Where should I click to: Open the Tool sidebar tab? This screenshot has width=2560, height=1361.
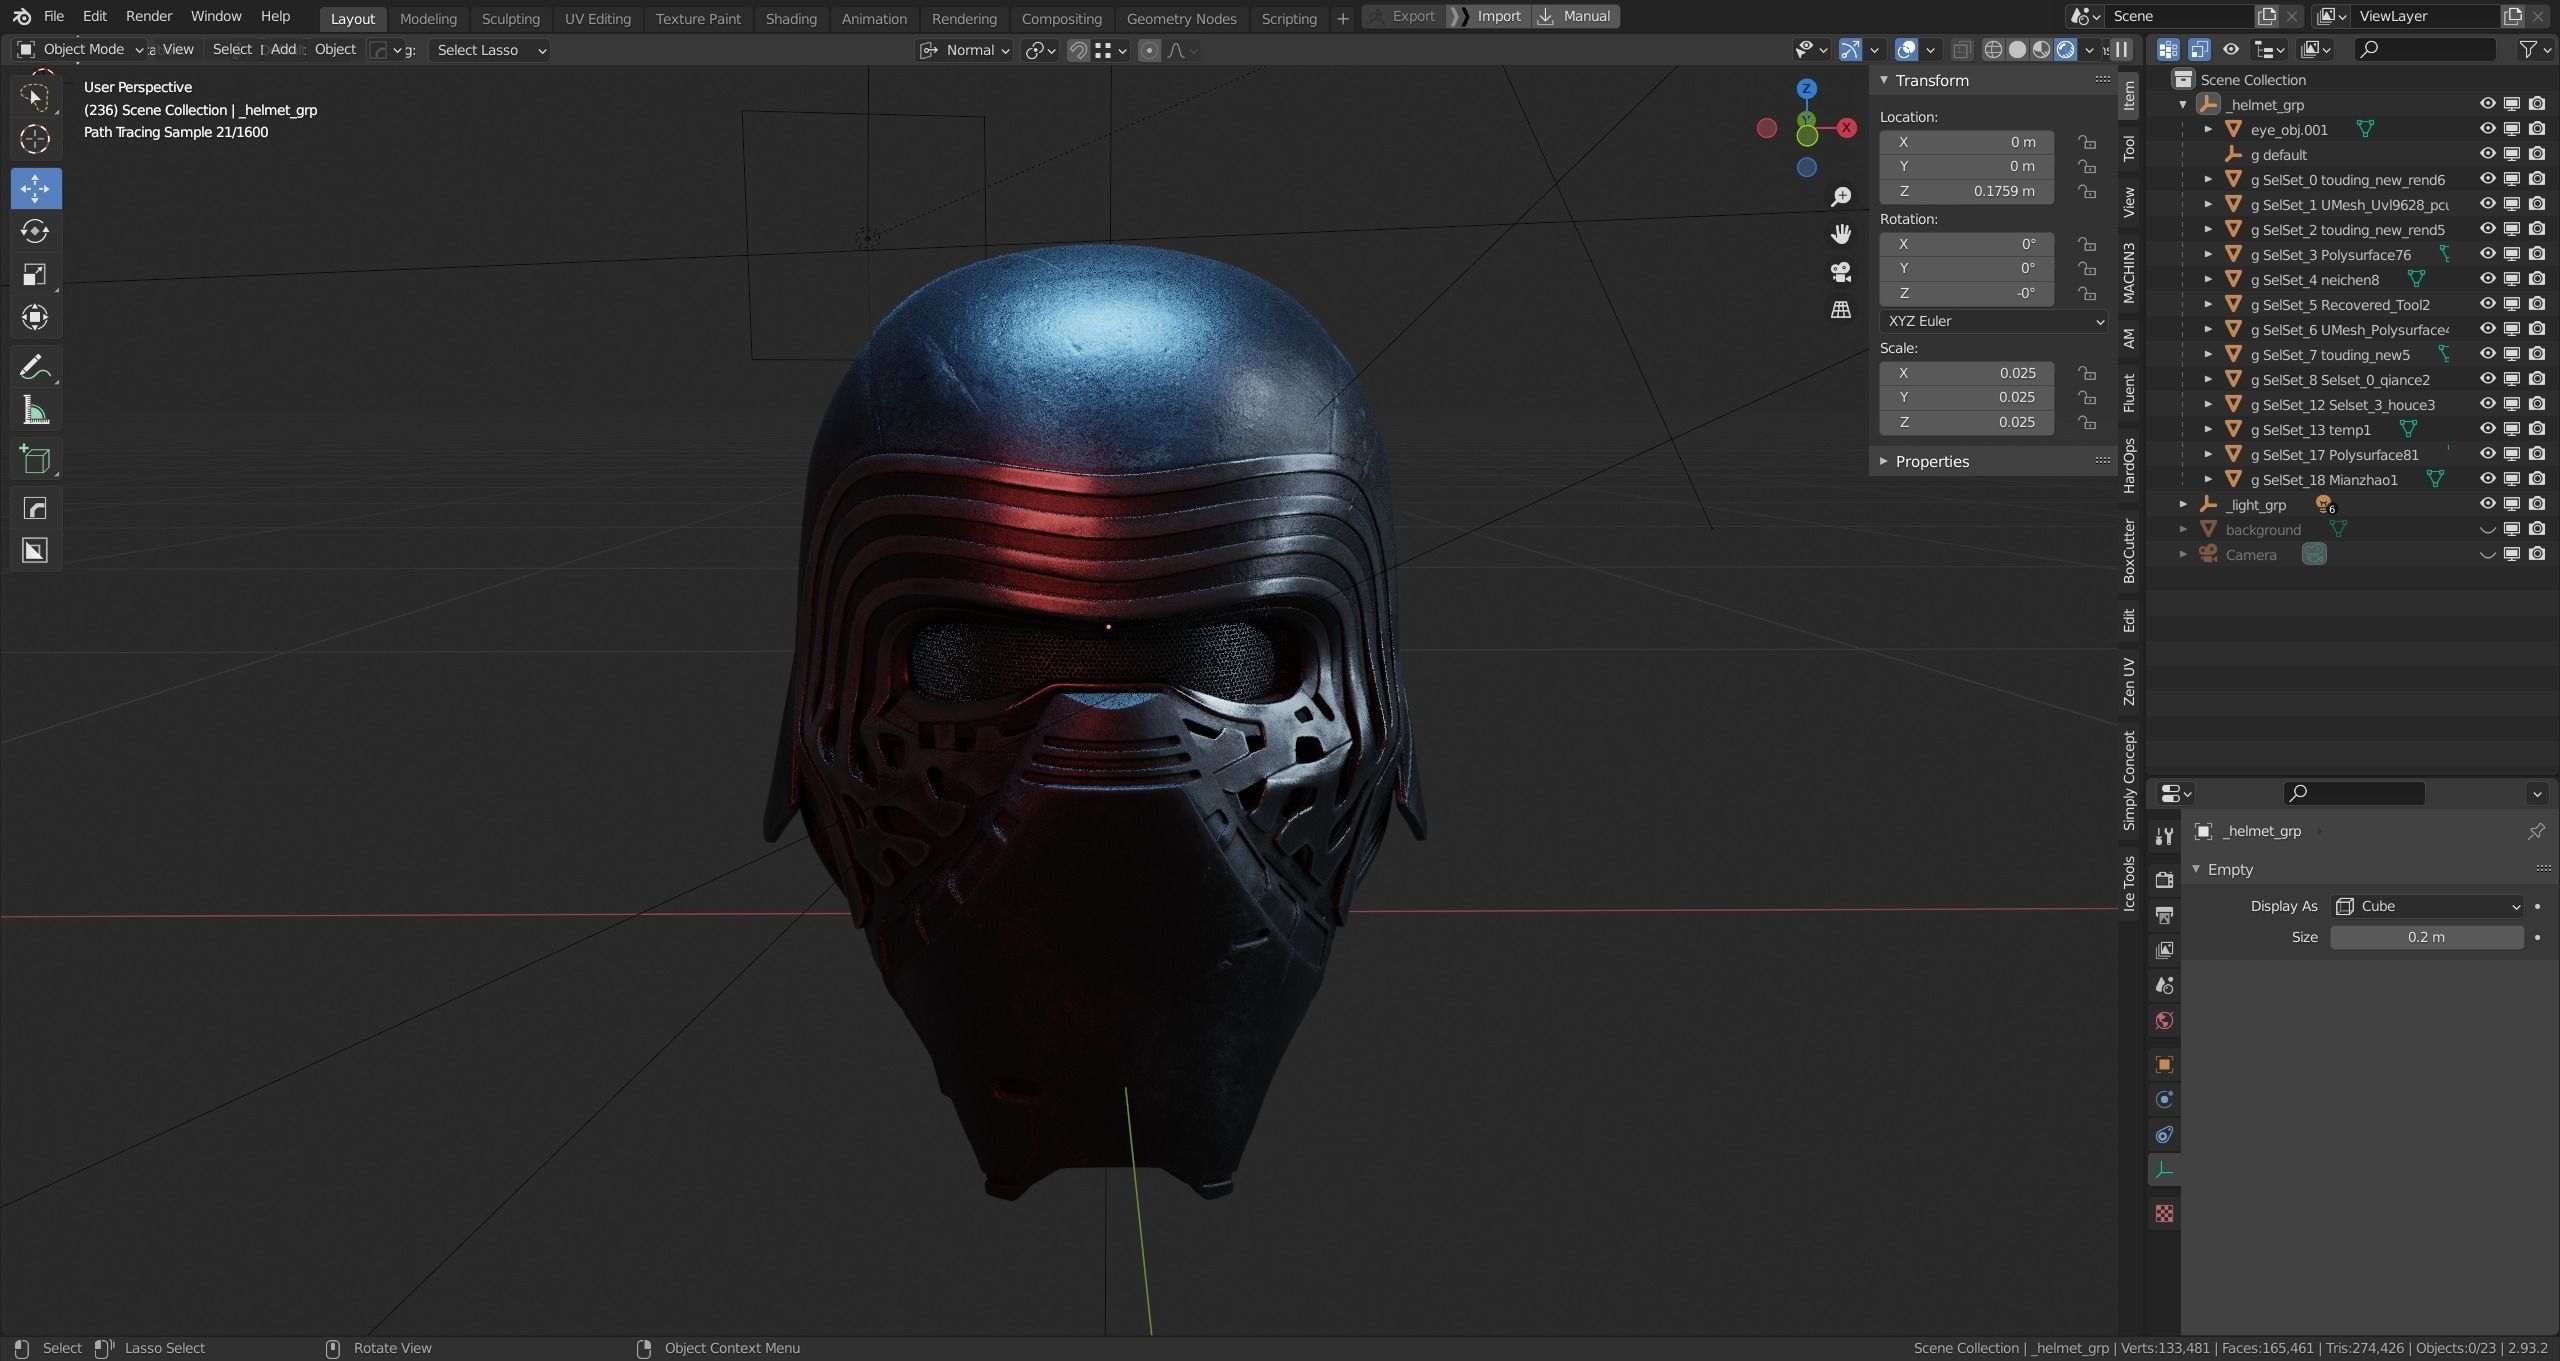2128,148
